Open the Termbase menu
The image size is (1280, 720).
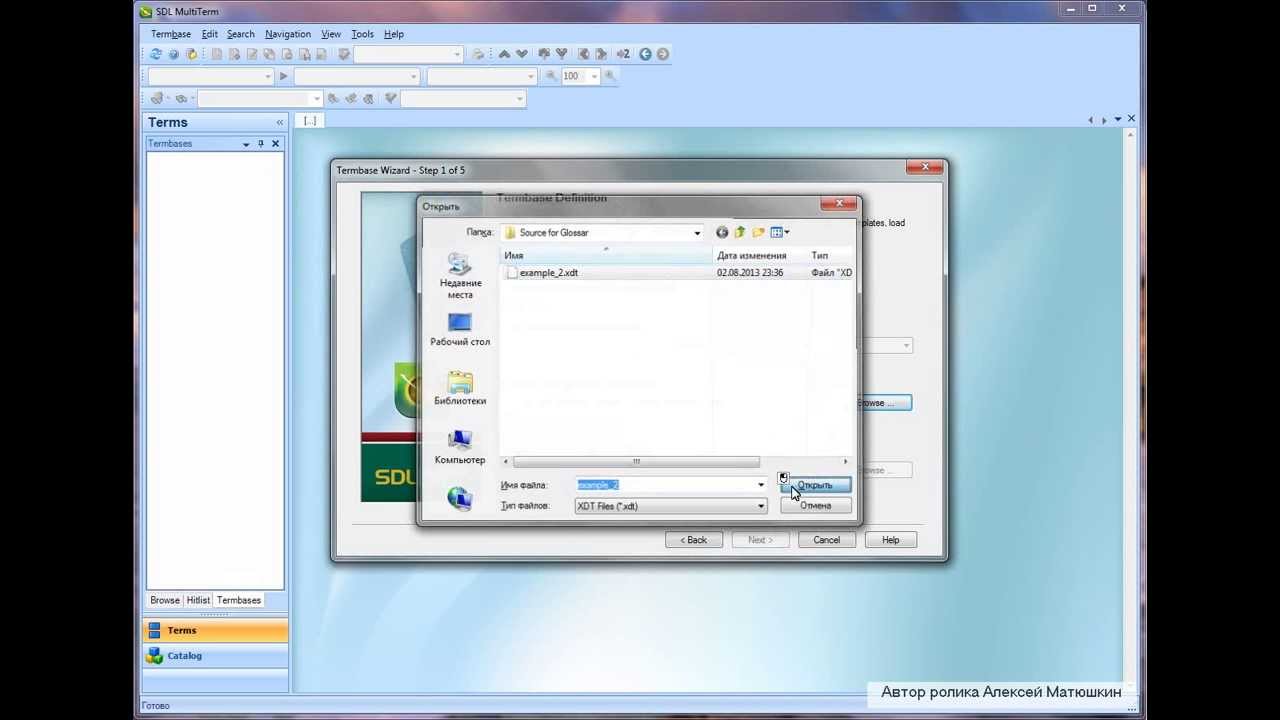[171, 34]
